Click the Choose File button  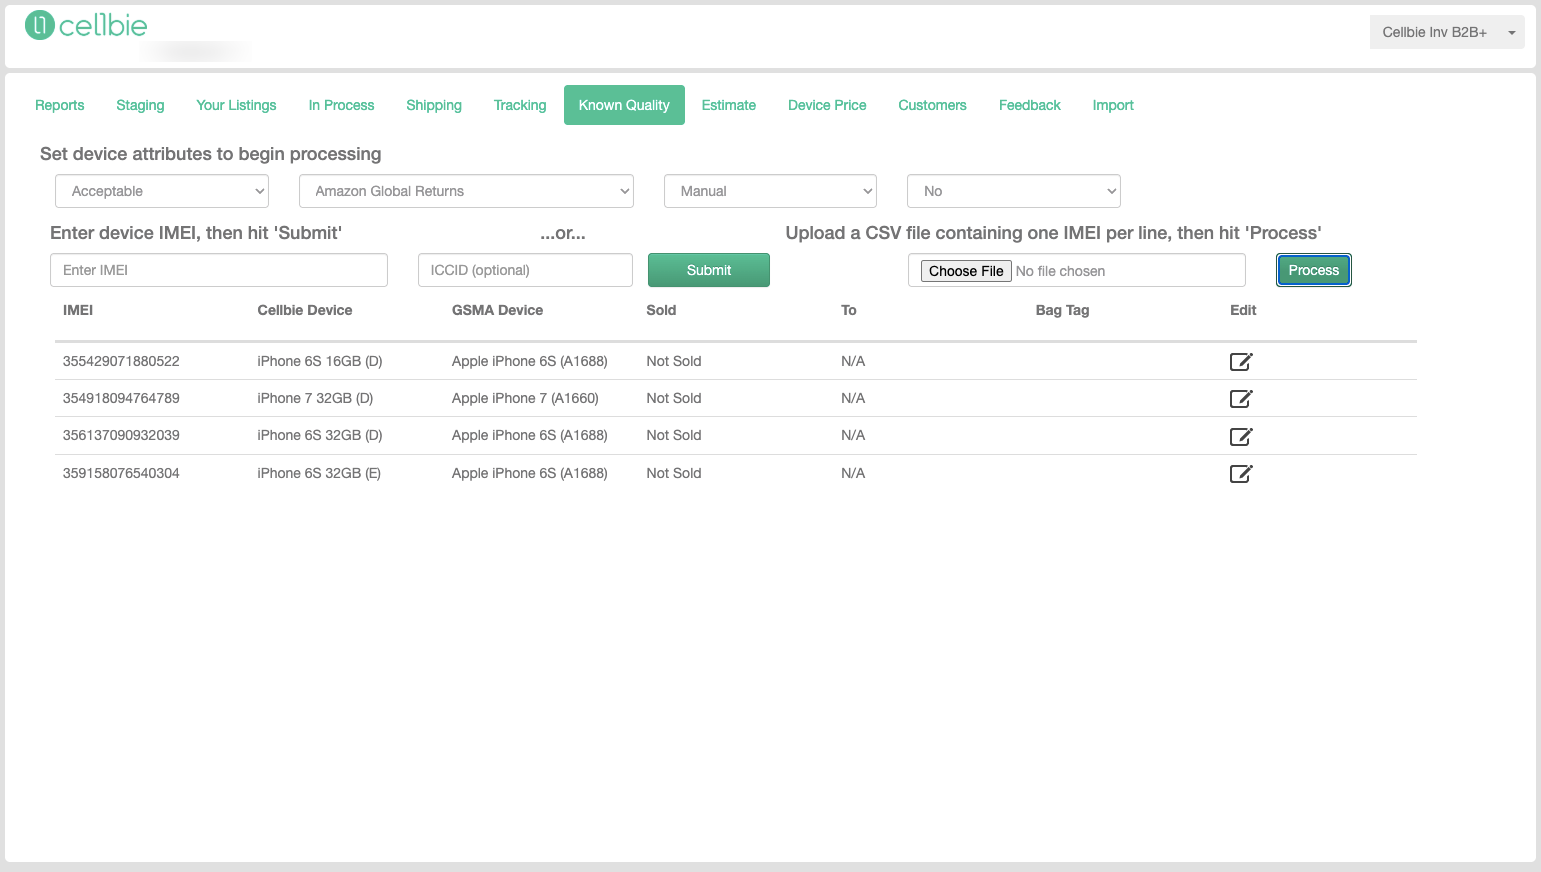pos(966,271)
